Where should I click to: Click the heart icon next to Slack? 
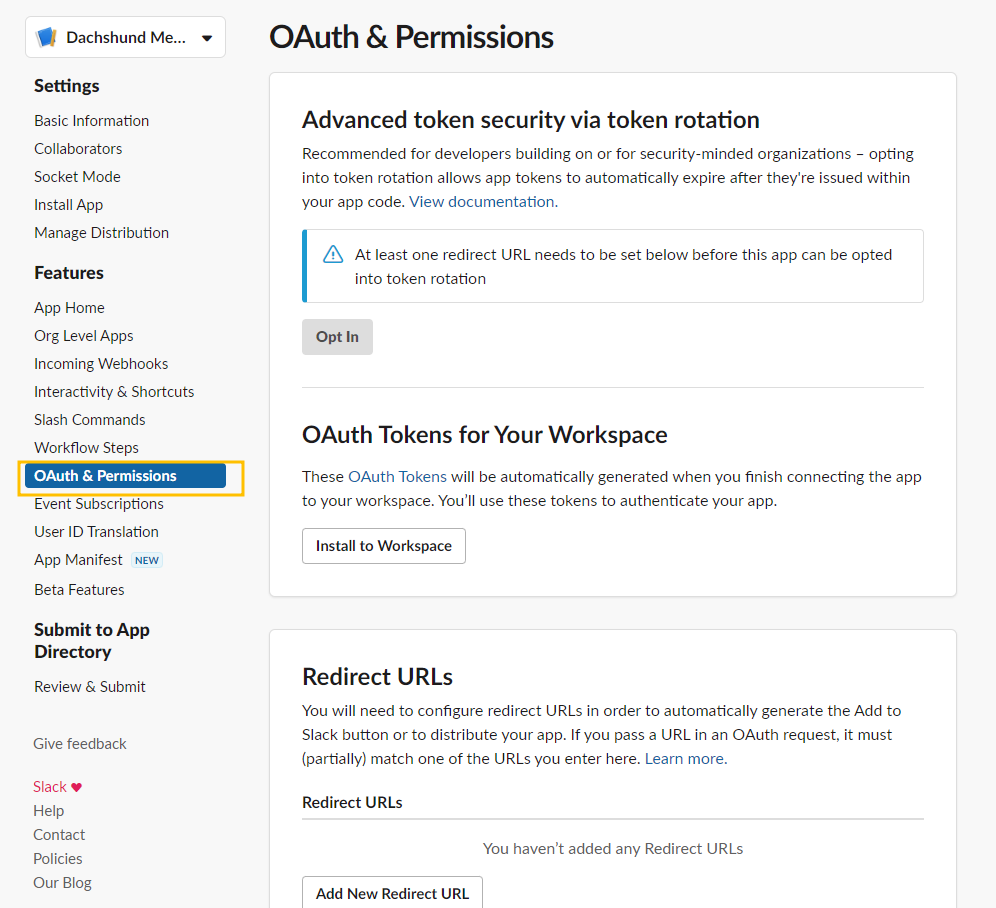76,787
